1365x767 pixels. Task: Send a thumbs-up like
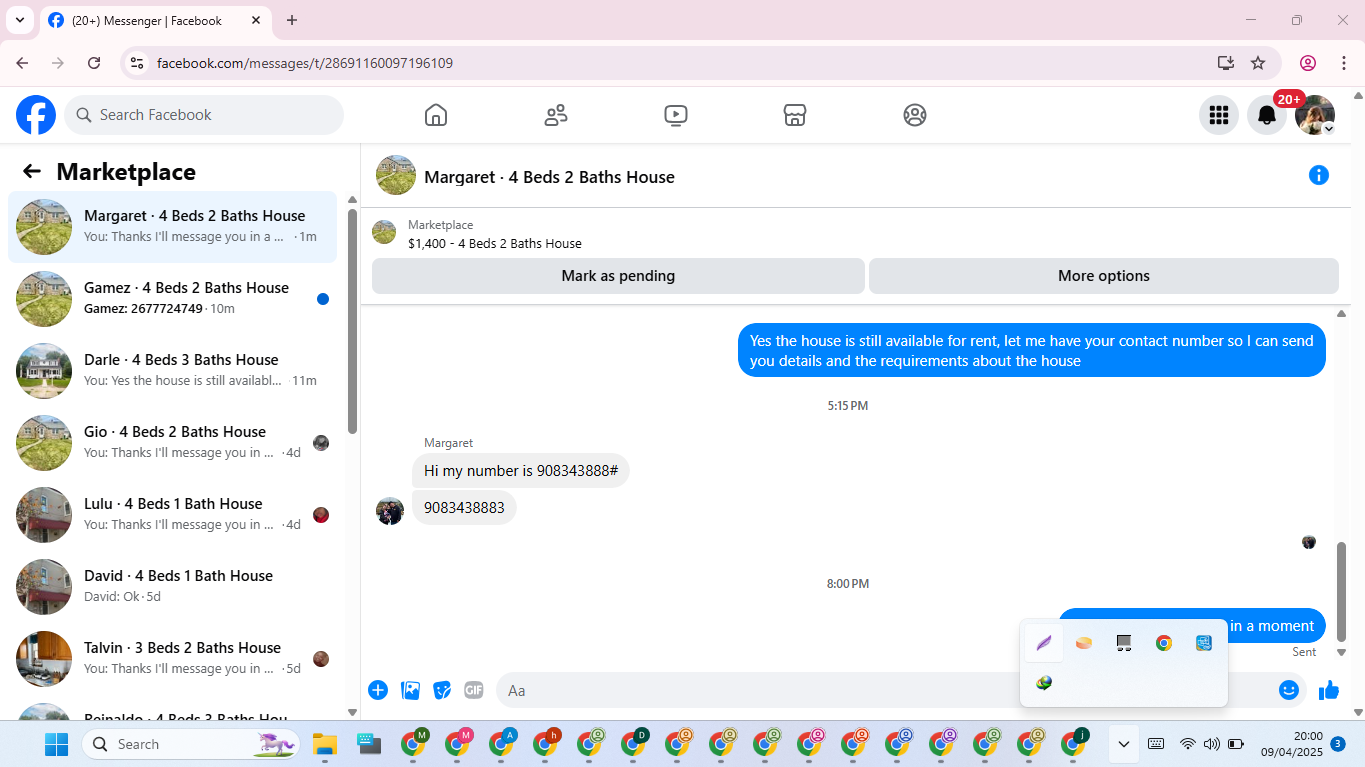point(1329,690)
